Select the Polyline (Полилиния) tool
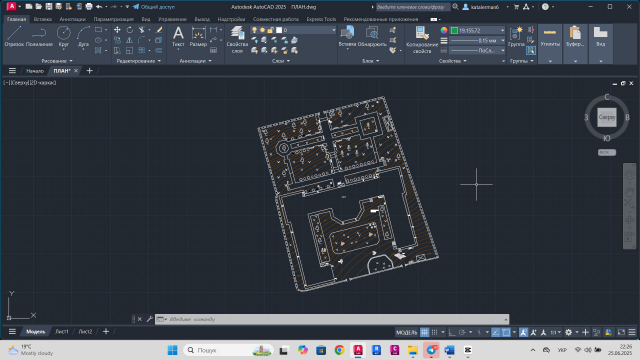This screenshot has width=640, height=360. click(39, 36)
